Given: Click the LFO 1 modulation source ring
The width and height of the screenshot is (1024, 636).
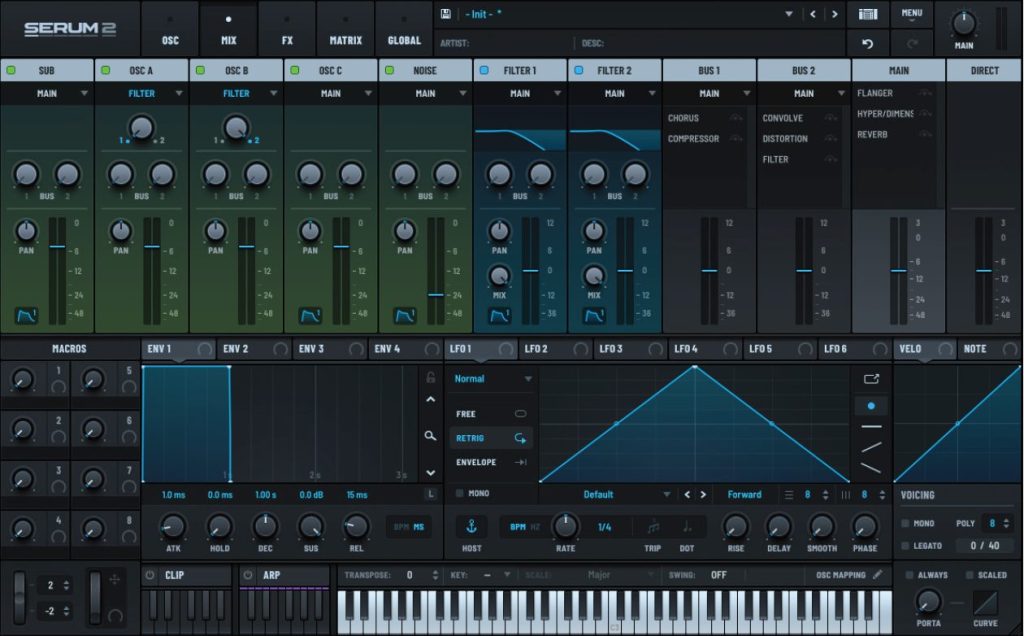Looking at the screenshot, I should (x=505, y=349).
